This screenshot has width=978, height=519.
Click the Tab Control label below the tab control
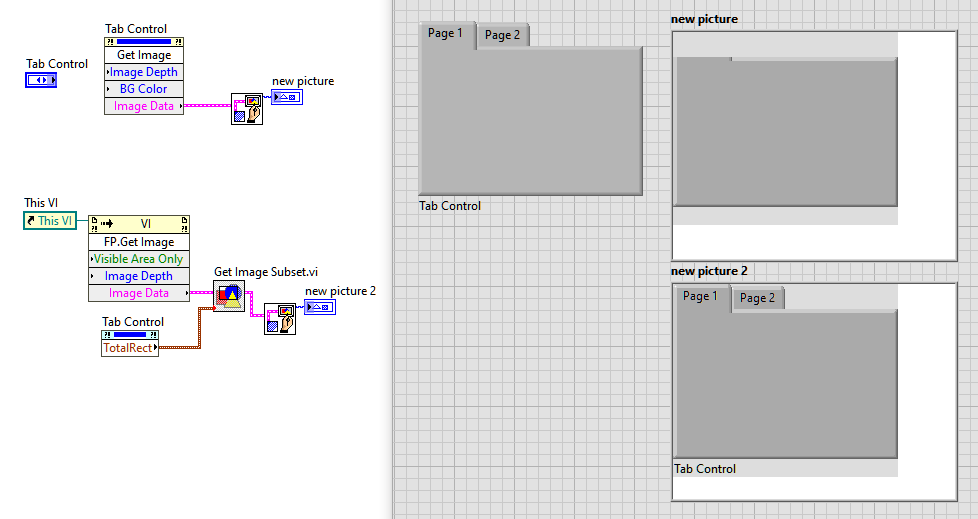click(x=450, y=206)
